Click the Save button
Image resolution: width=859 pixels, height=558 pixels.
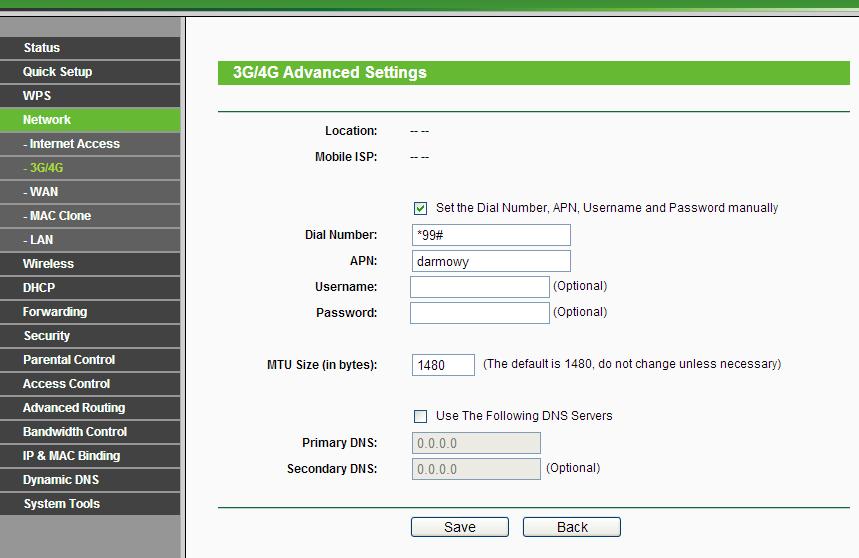click(x=459, y=527)
